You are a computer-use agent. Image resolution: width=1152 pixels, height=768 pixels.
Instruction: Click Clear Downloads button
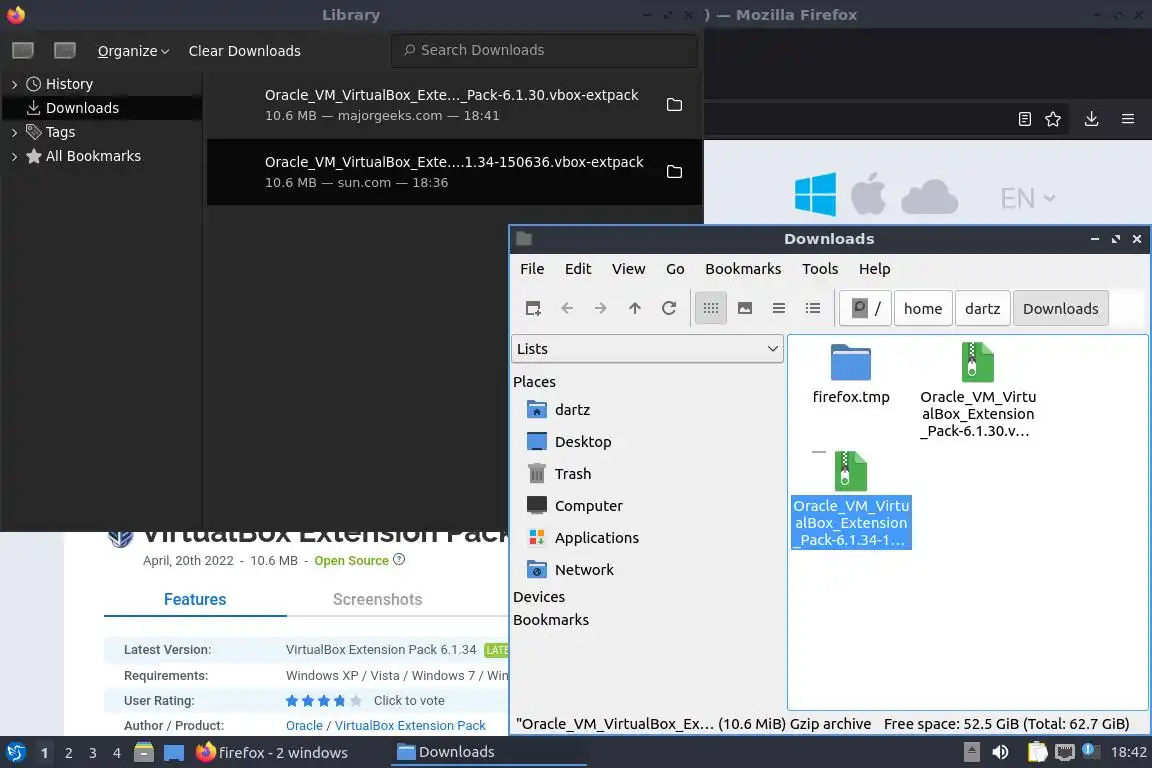click(245, 51)
